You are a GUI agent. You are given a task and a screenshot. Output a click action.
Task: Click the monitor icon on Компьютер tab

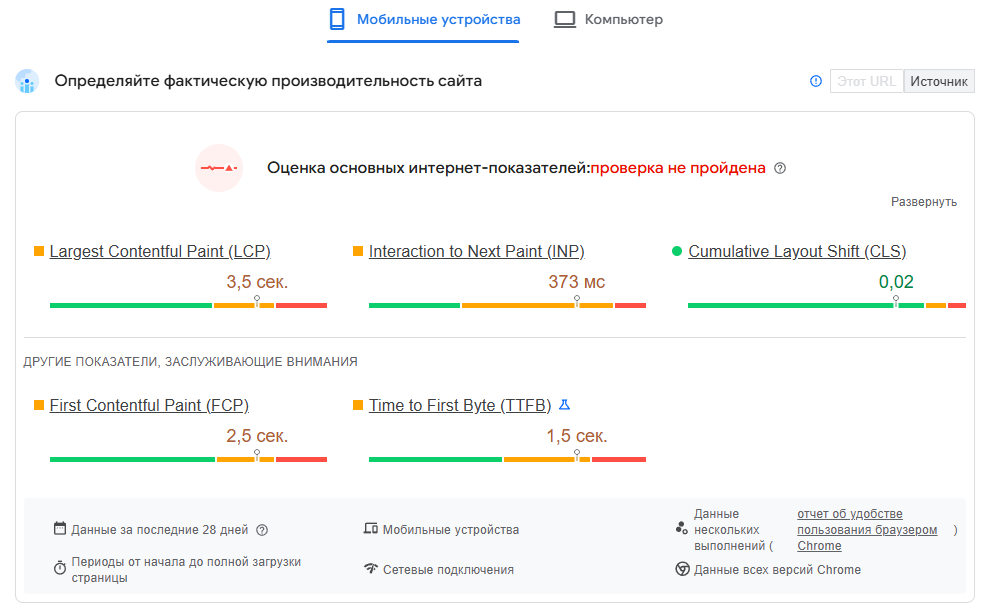(x=565, y=18)
